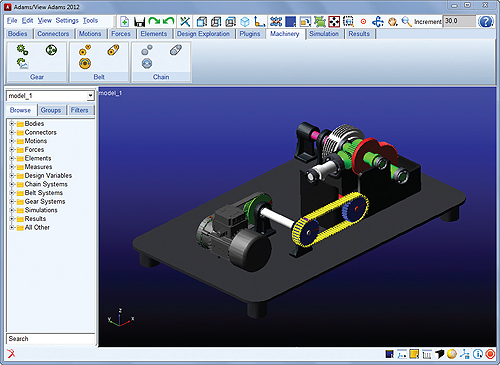Viewport: 500px width, 365px height.
Task: Select the Results folder in the browser tree
Action: pyautogui.click(x=35, y=219)
